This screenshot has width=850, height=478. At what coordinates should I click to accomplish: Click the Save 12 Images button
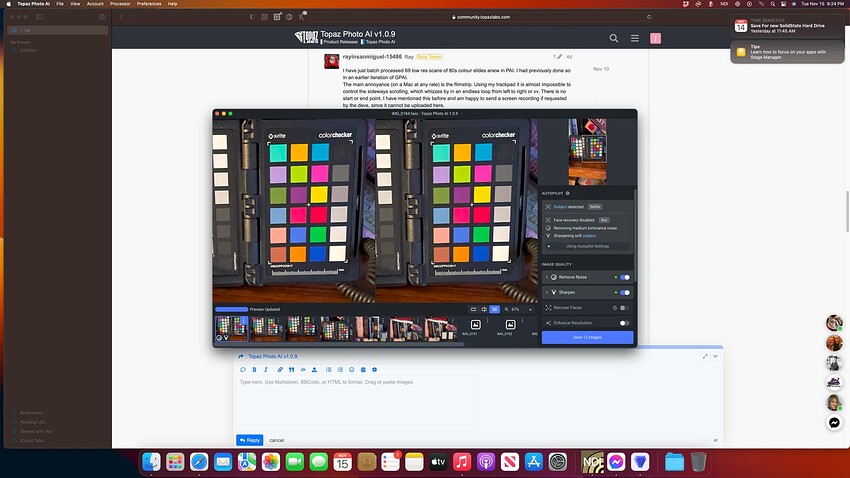(588, 337)
